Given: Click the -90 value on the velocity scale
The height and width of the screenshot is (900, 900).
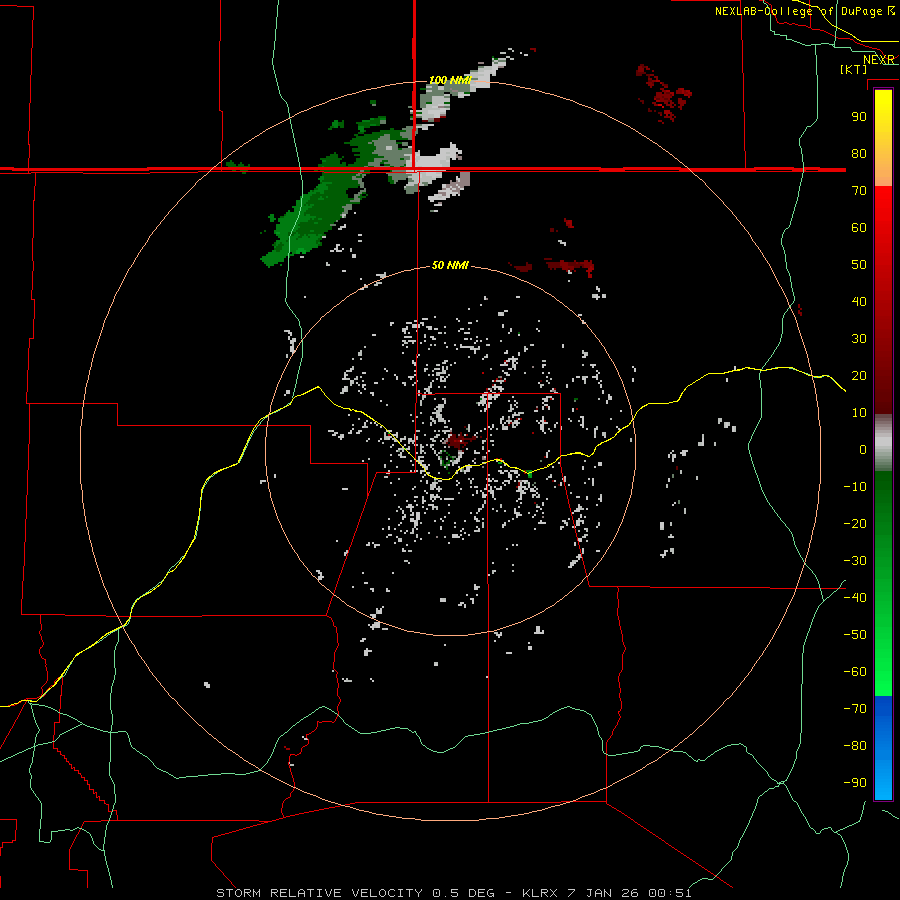Looking at the screenshot, I should coord(855,782).
